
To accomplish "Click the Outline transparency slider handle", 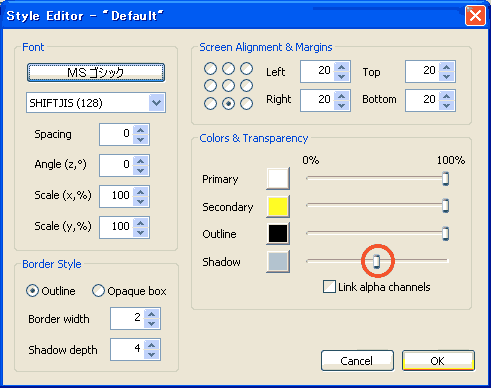I will [x=445, y=234].
